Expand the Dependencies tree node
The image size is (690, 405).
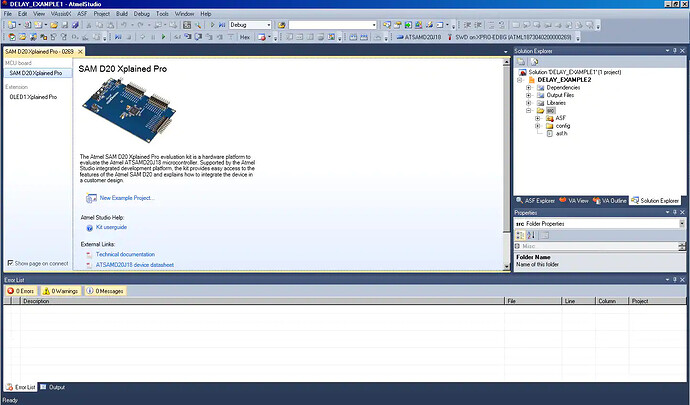point(529,88)
